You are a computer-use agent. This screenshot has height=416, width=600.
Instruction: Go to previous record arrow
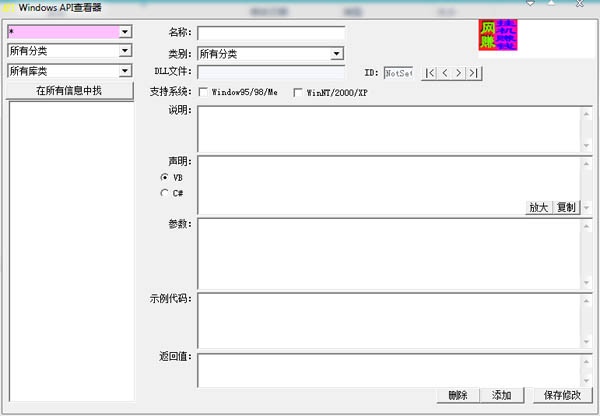point(444,73)
